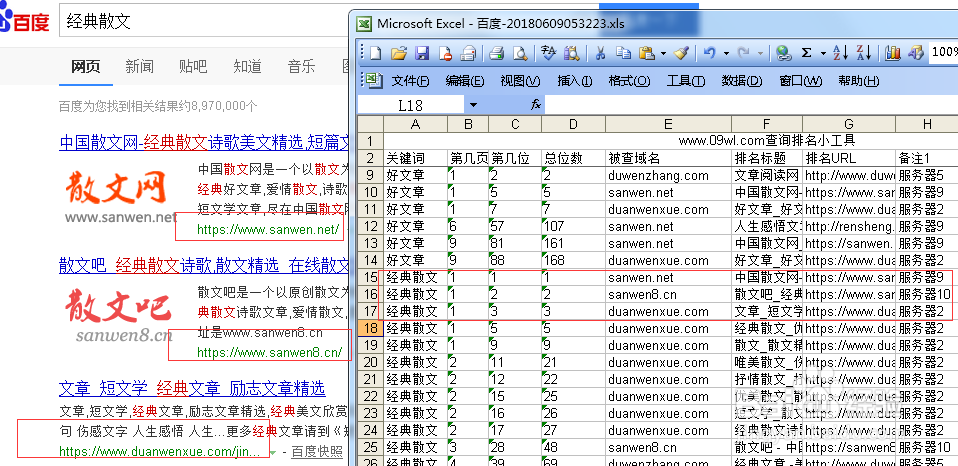The height and width of the screenshot is (466, 958).
Task: Expand the Undo history dropdown arrow
Action: click(x=726, y=54)
